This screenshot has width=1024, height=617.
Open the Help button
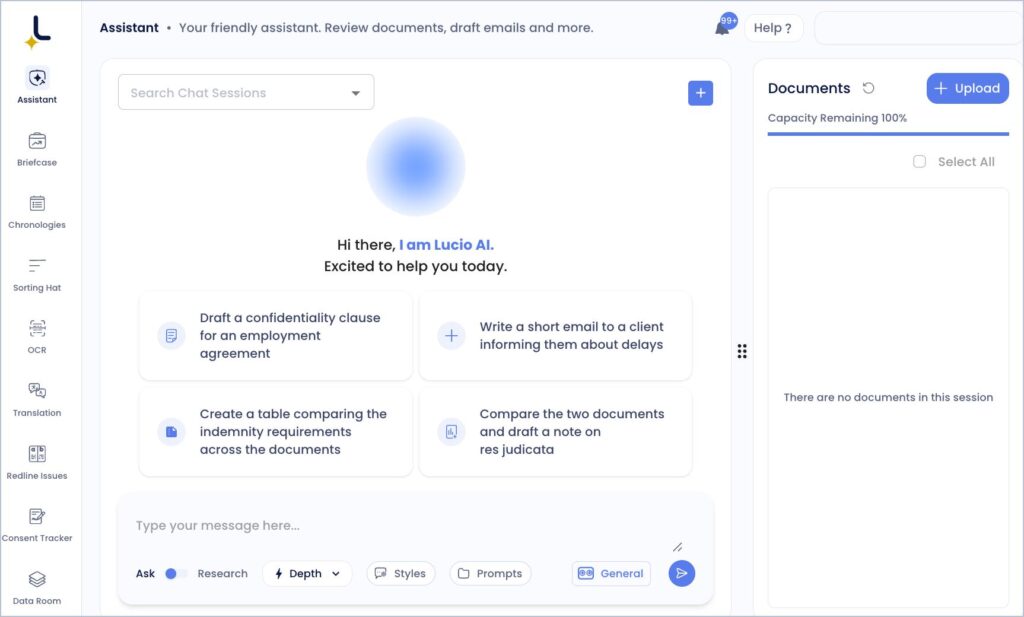pos(773,28)
